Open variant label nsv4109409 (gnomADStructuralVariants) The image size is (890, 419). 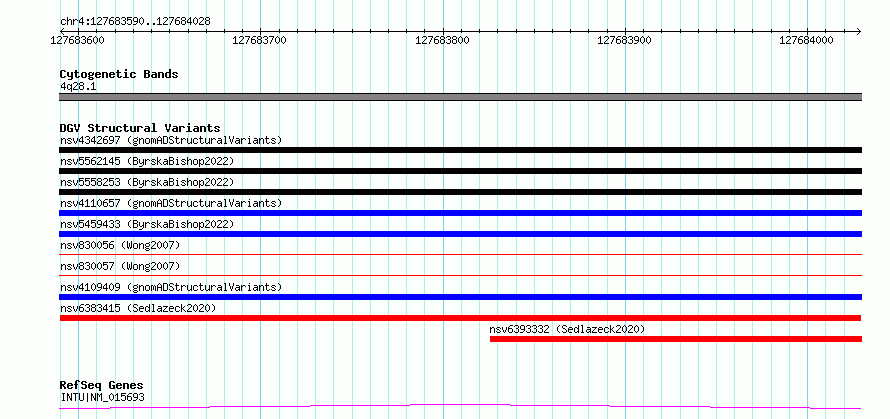click(x=171, y=287)
